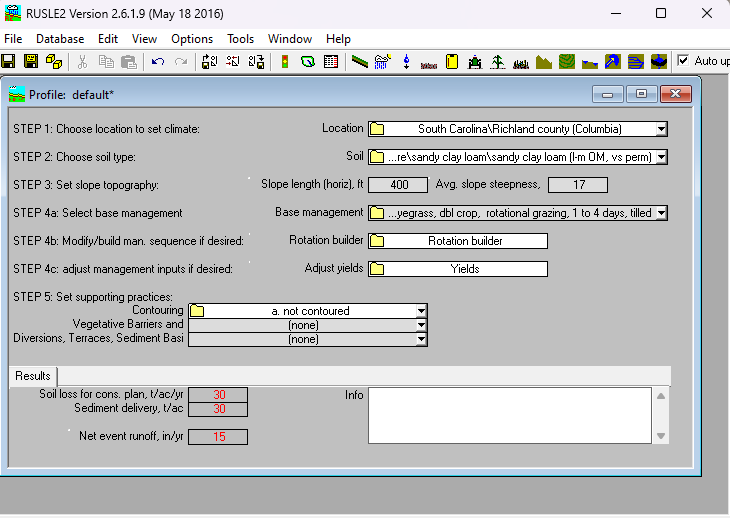This screenshot has width=730, height=518.
Task: Open the rain cloud climate icon
Action: pyautogui.click(x=382, y=61)
